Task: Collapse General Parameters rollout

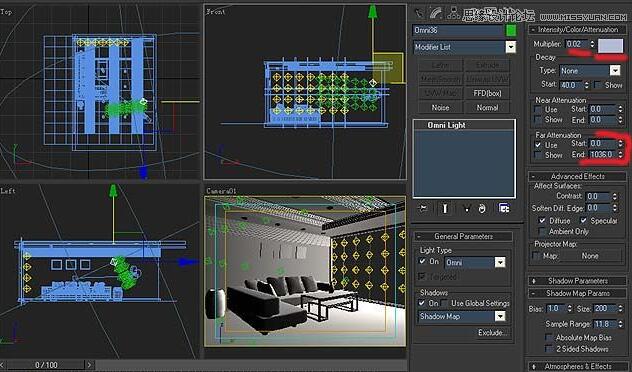Action: pyautogui.click(x=463, y=237)
